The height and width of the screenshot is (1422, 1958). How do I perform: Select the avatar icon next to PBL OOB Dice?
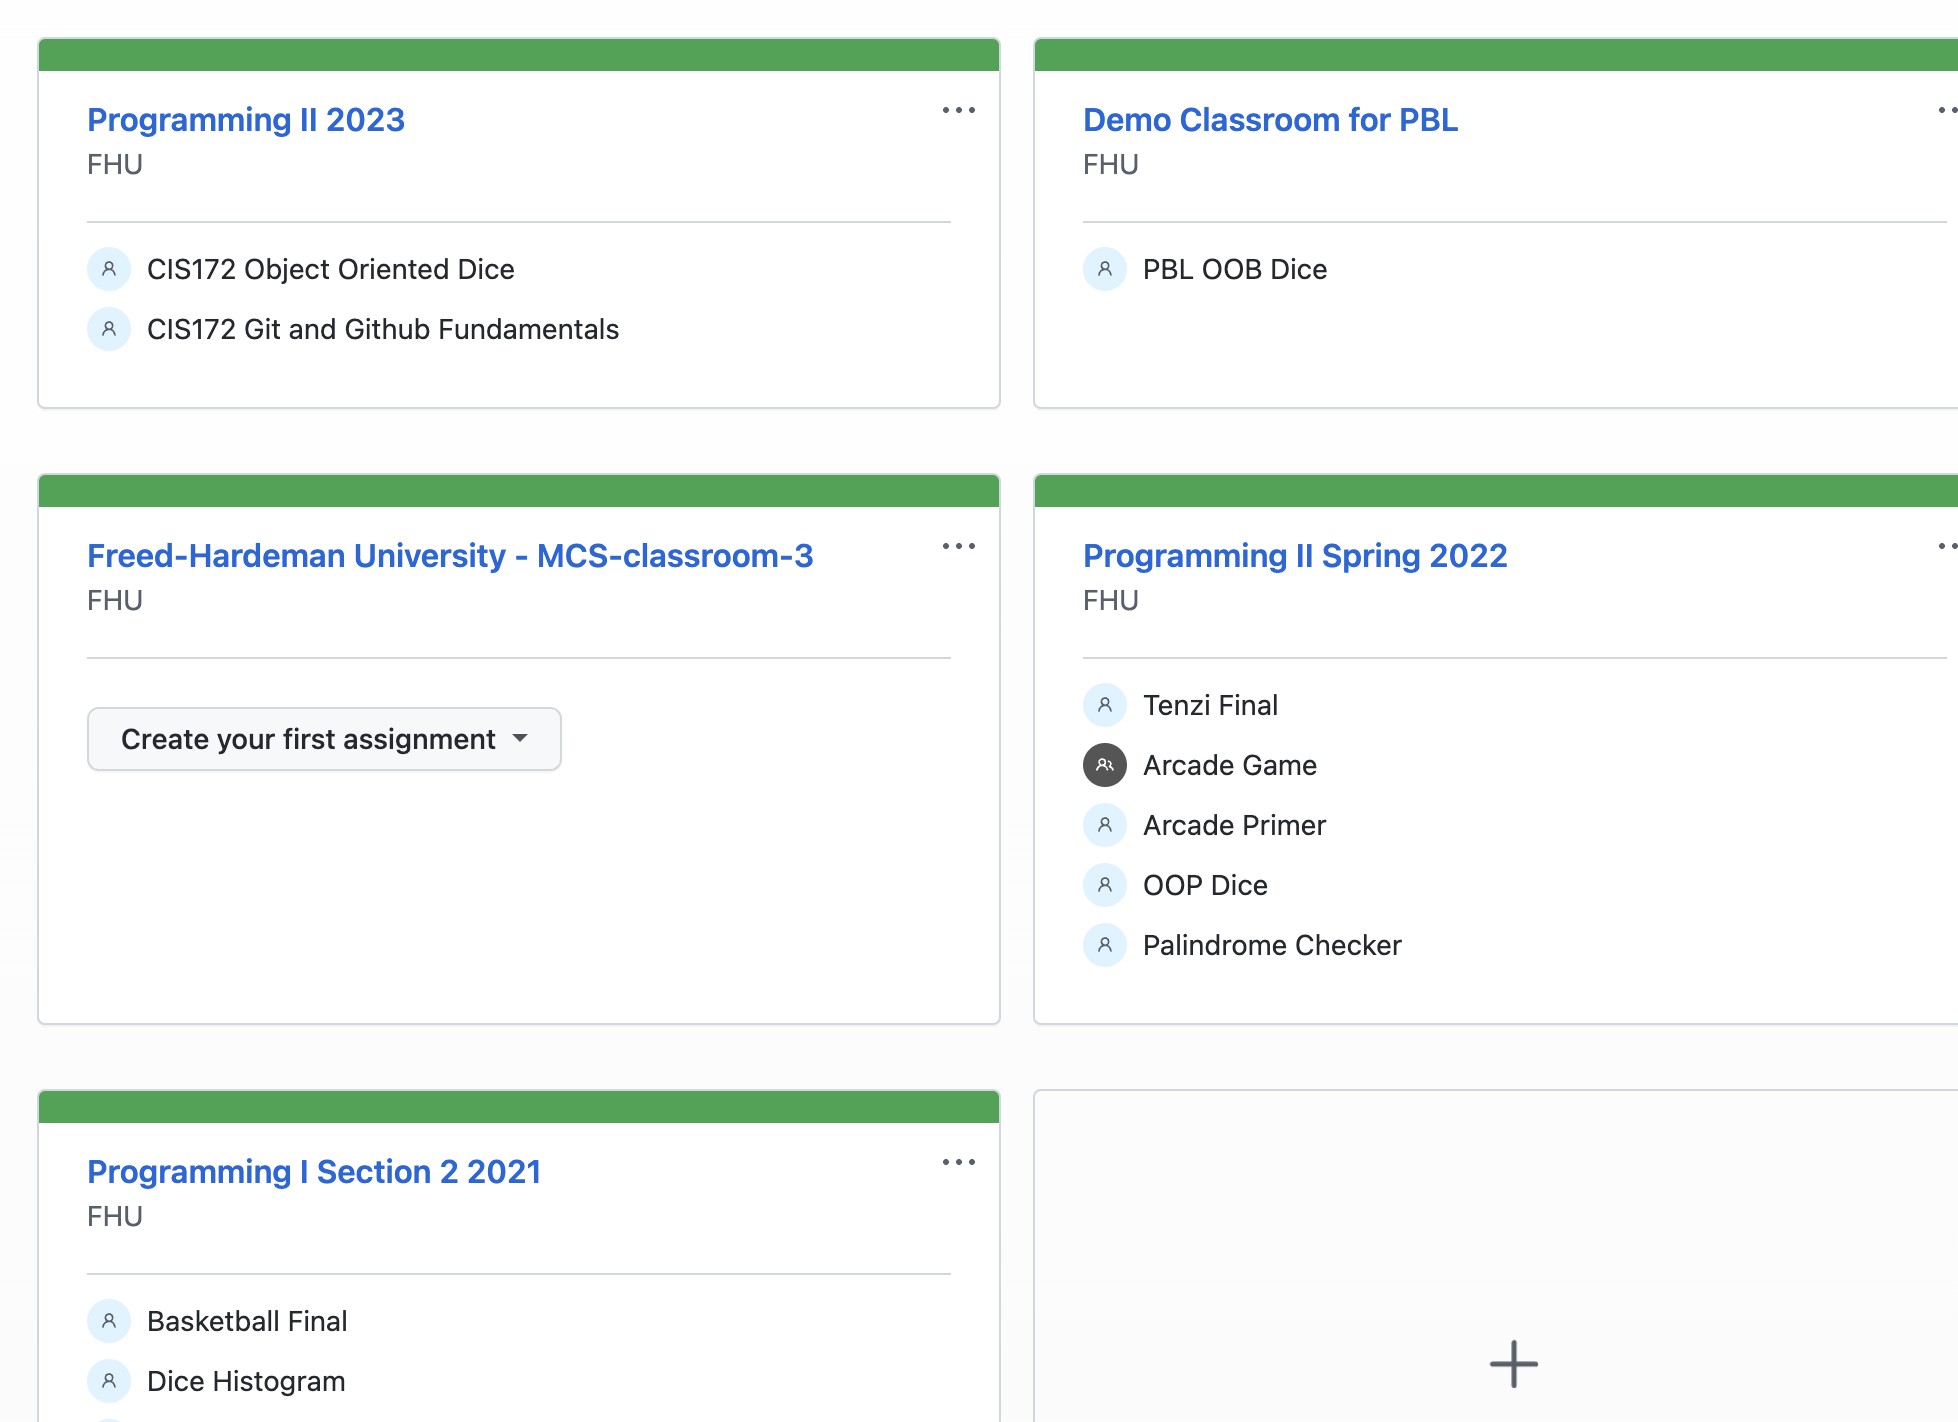point(1104,268)
